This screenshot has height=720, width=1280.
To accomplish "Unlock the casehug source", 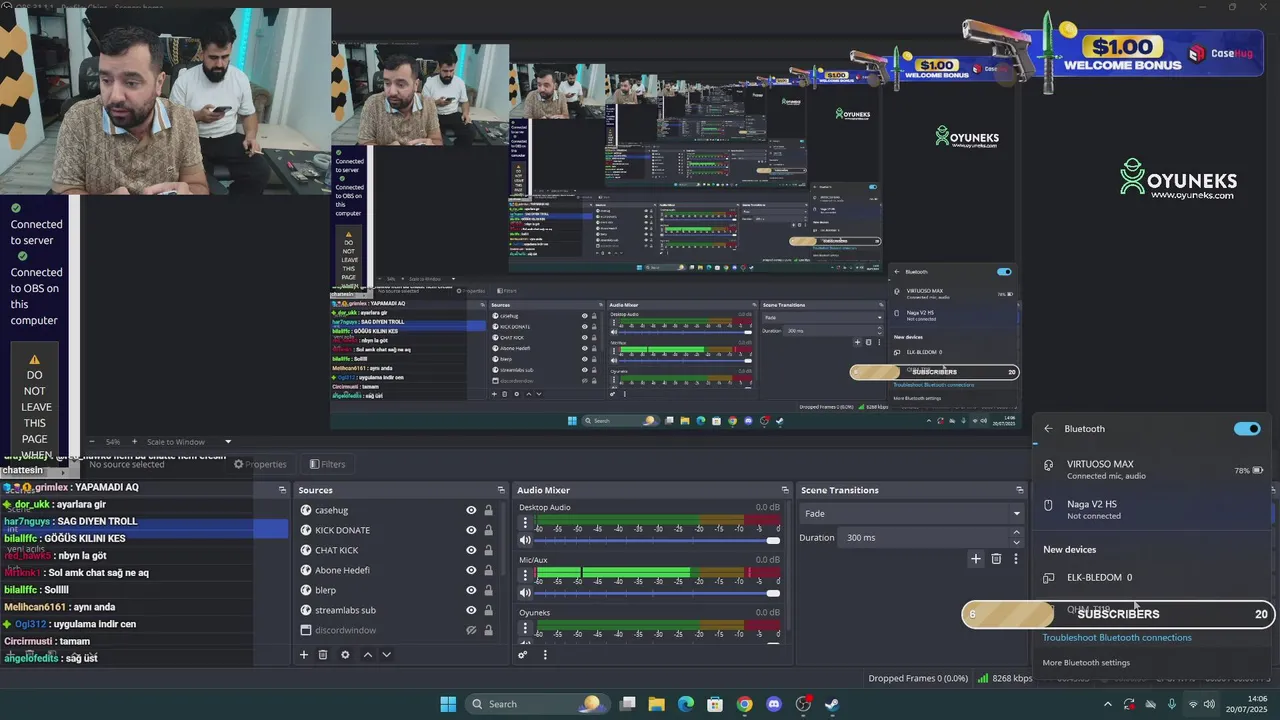I will pyautogui.click(x=488, y=510).
